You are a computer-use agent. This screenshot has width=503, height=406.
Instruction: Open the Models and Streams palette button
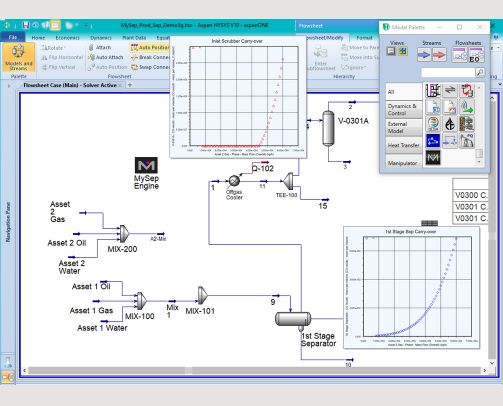(18, 57)
